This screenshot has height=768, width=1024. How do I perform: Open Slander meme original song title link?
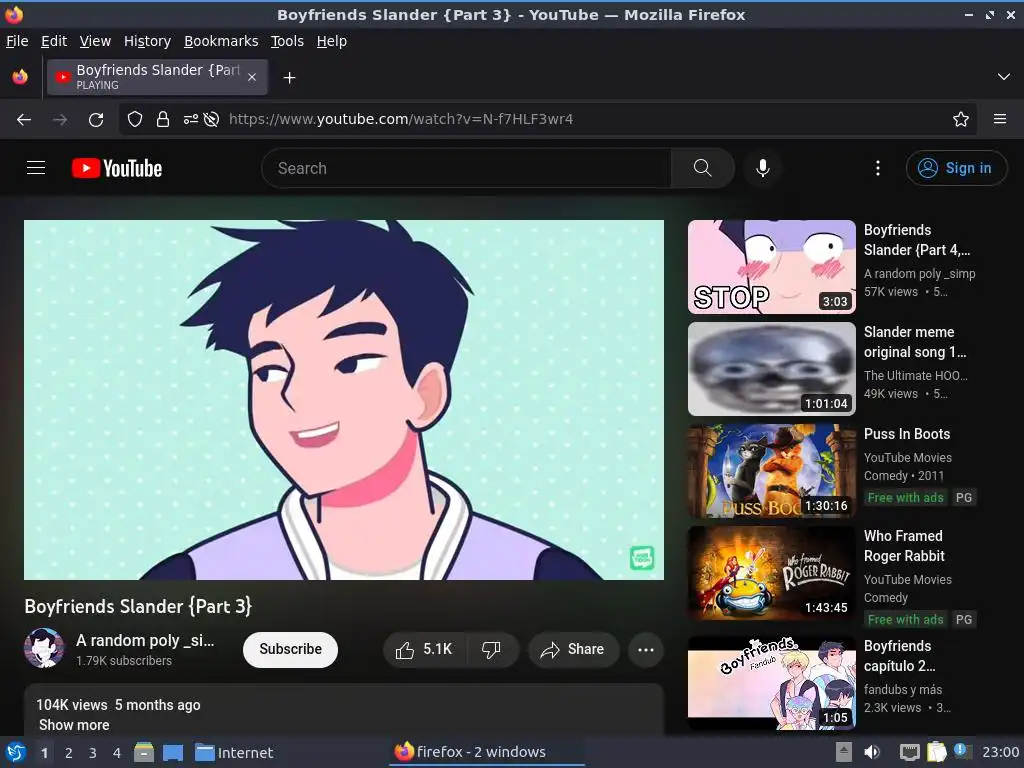(915, 342)
